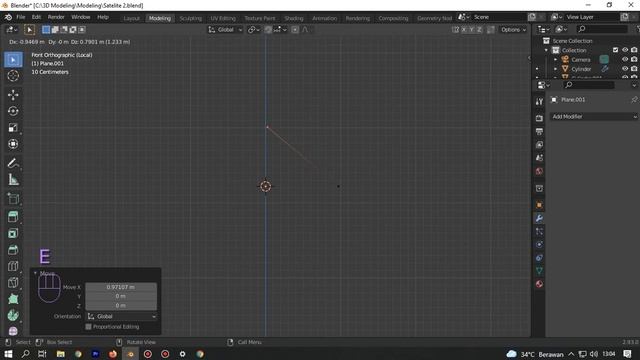Open the View Layer properties tab

coord(539,145)
